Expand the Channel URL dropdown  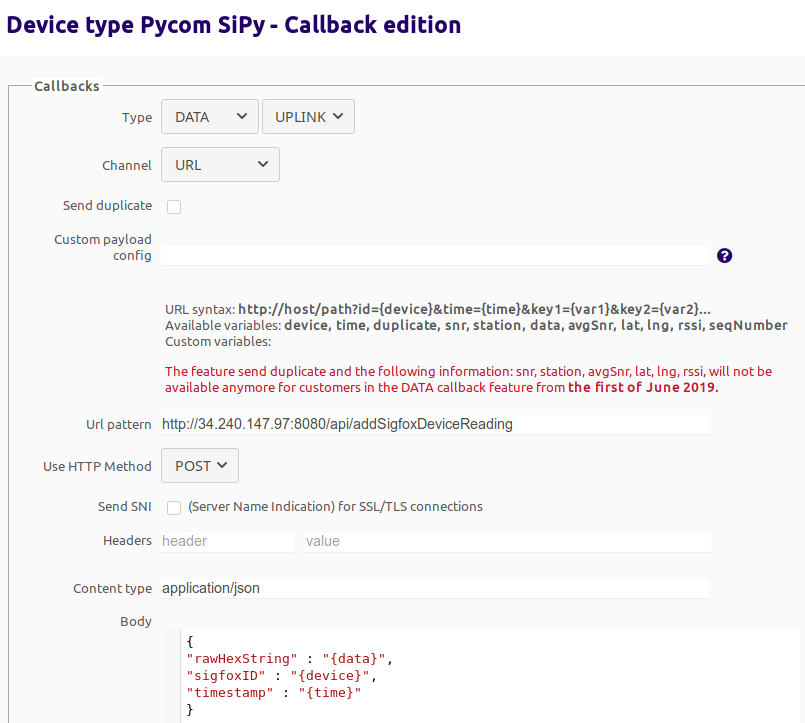point(220,165)
